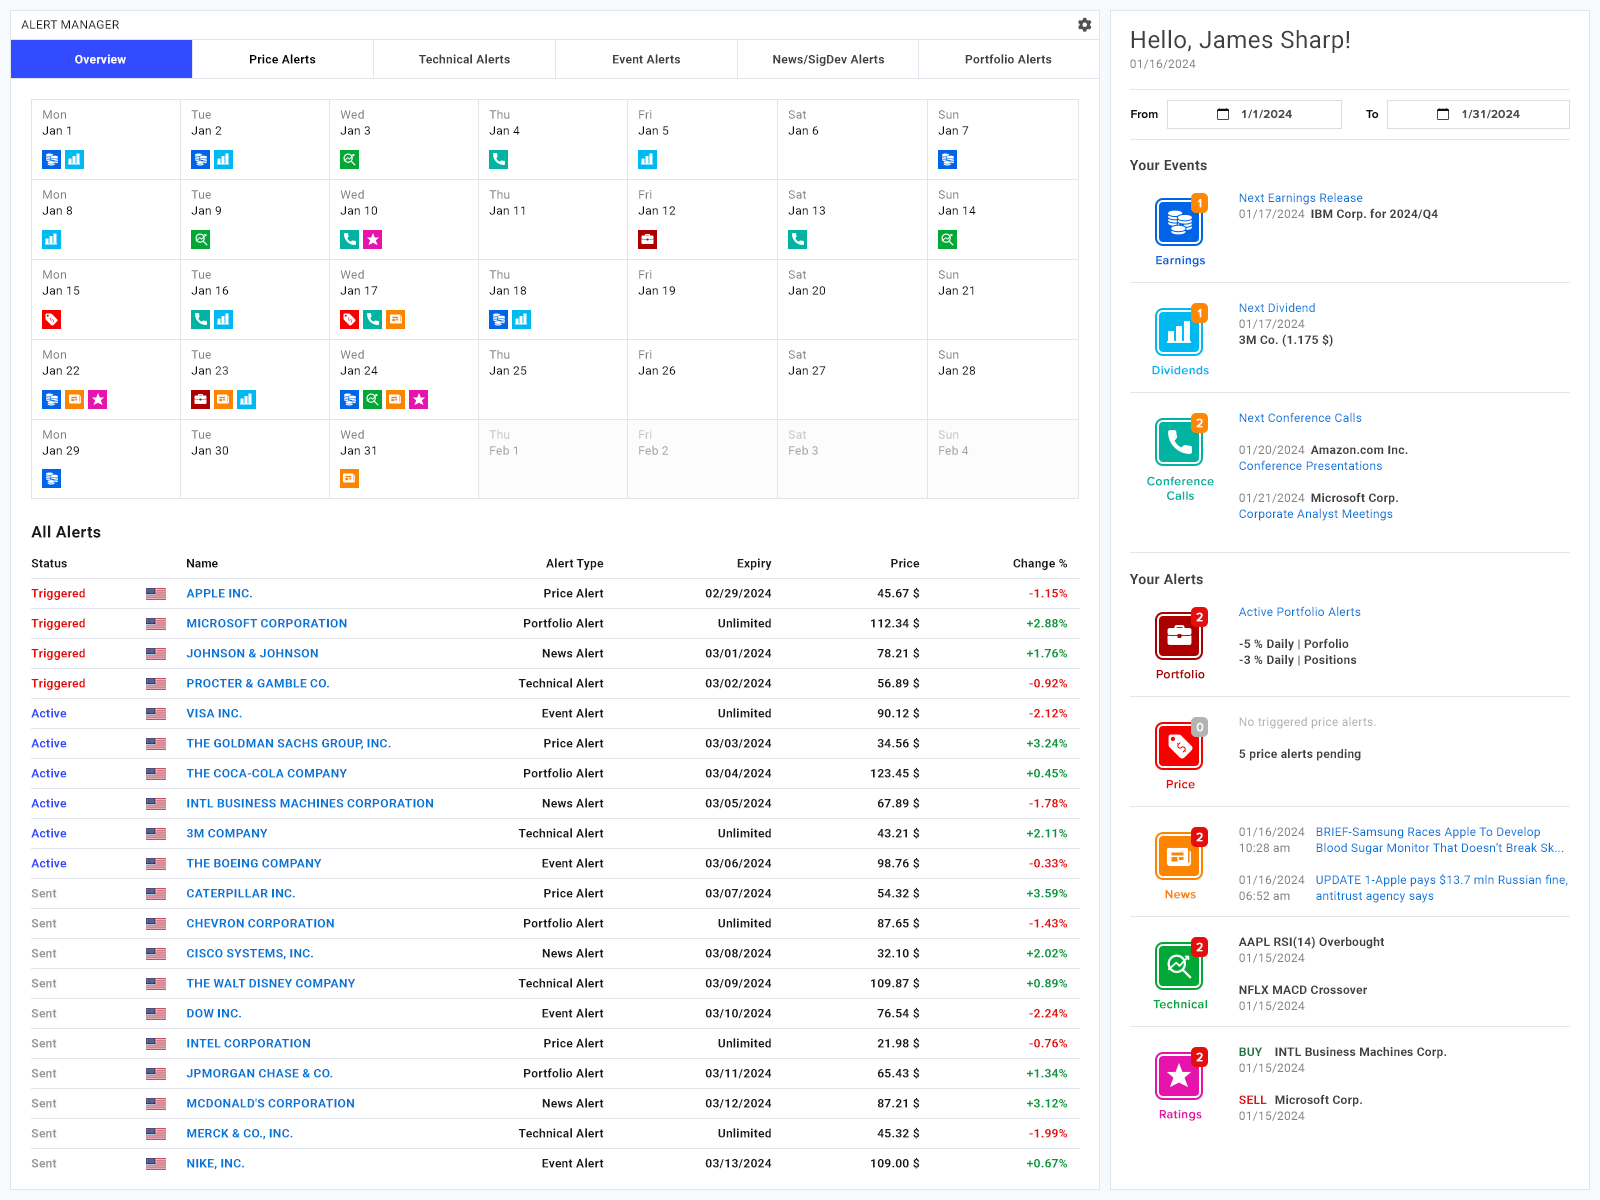The image size is (1600, 1200).
Task: Click the Portfolio alerts briefcase icon
Action: tap(1179, 636)
